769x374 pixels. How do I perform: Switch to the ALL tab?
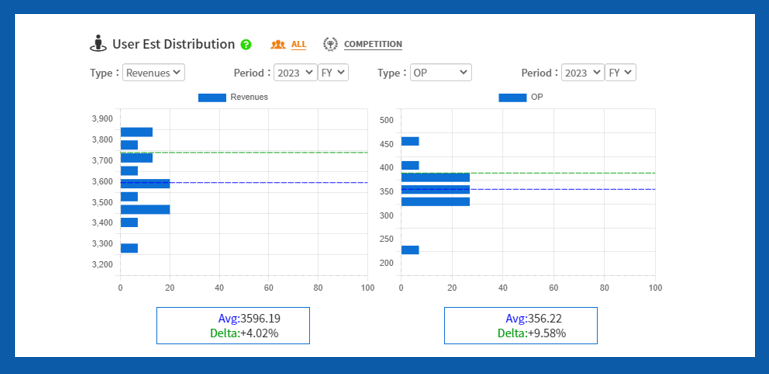pyautogui.click(x=299, y=45)
